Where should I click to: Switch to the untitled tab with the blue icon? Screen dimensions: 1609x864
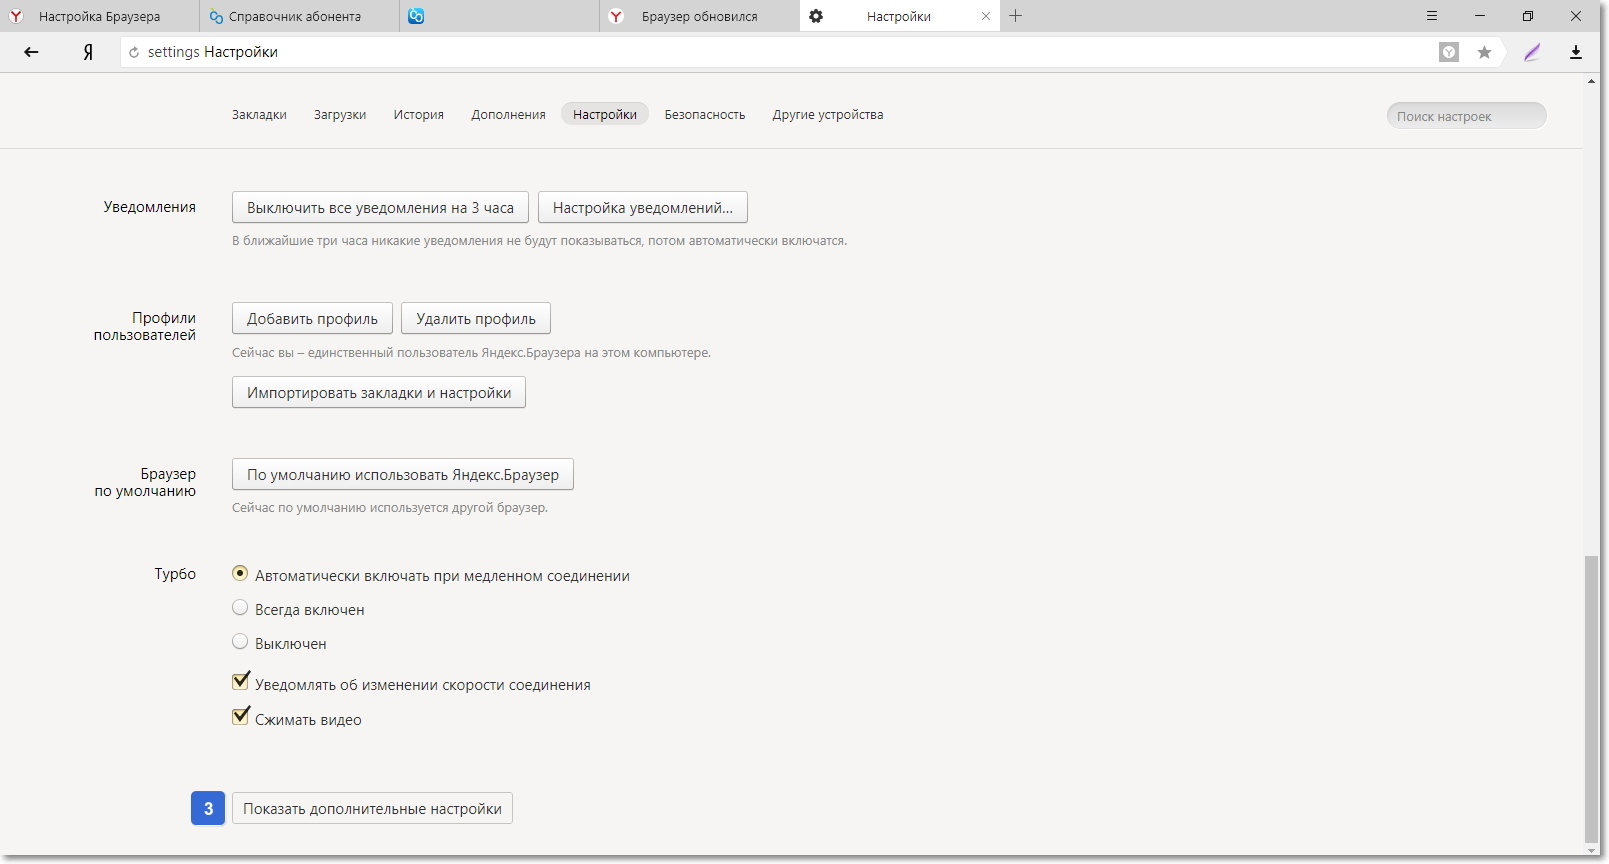point(499,16)
